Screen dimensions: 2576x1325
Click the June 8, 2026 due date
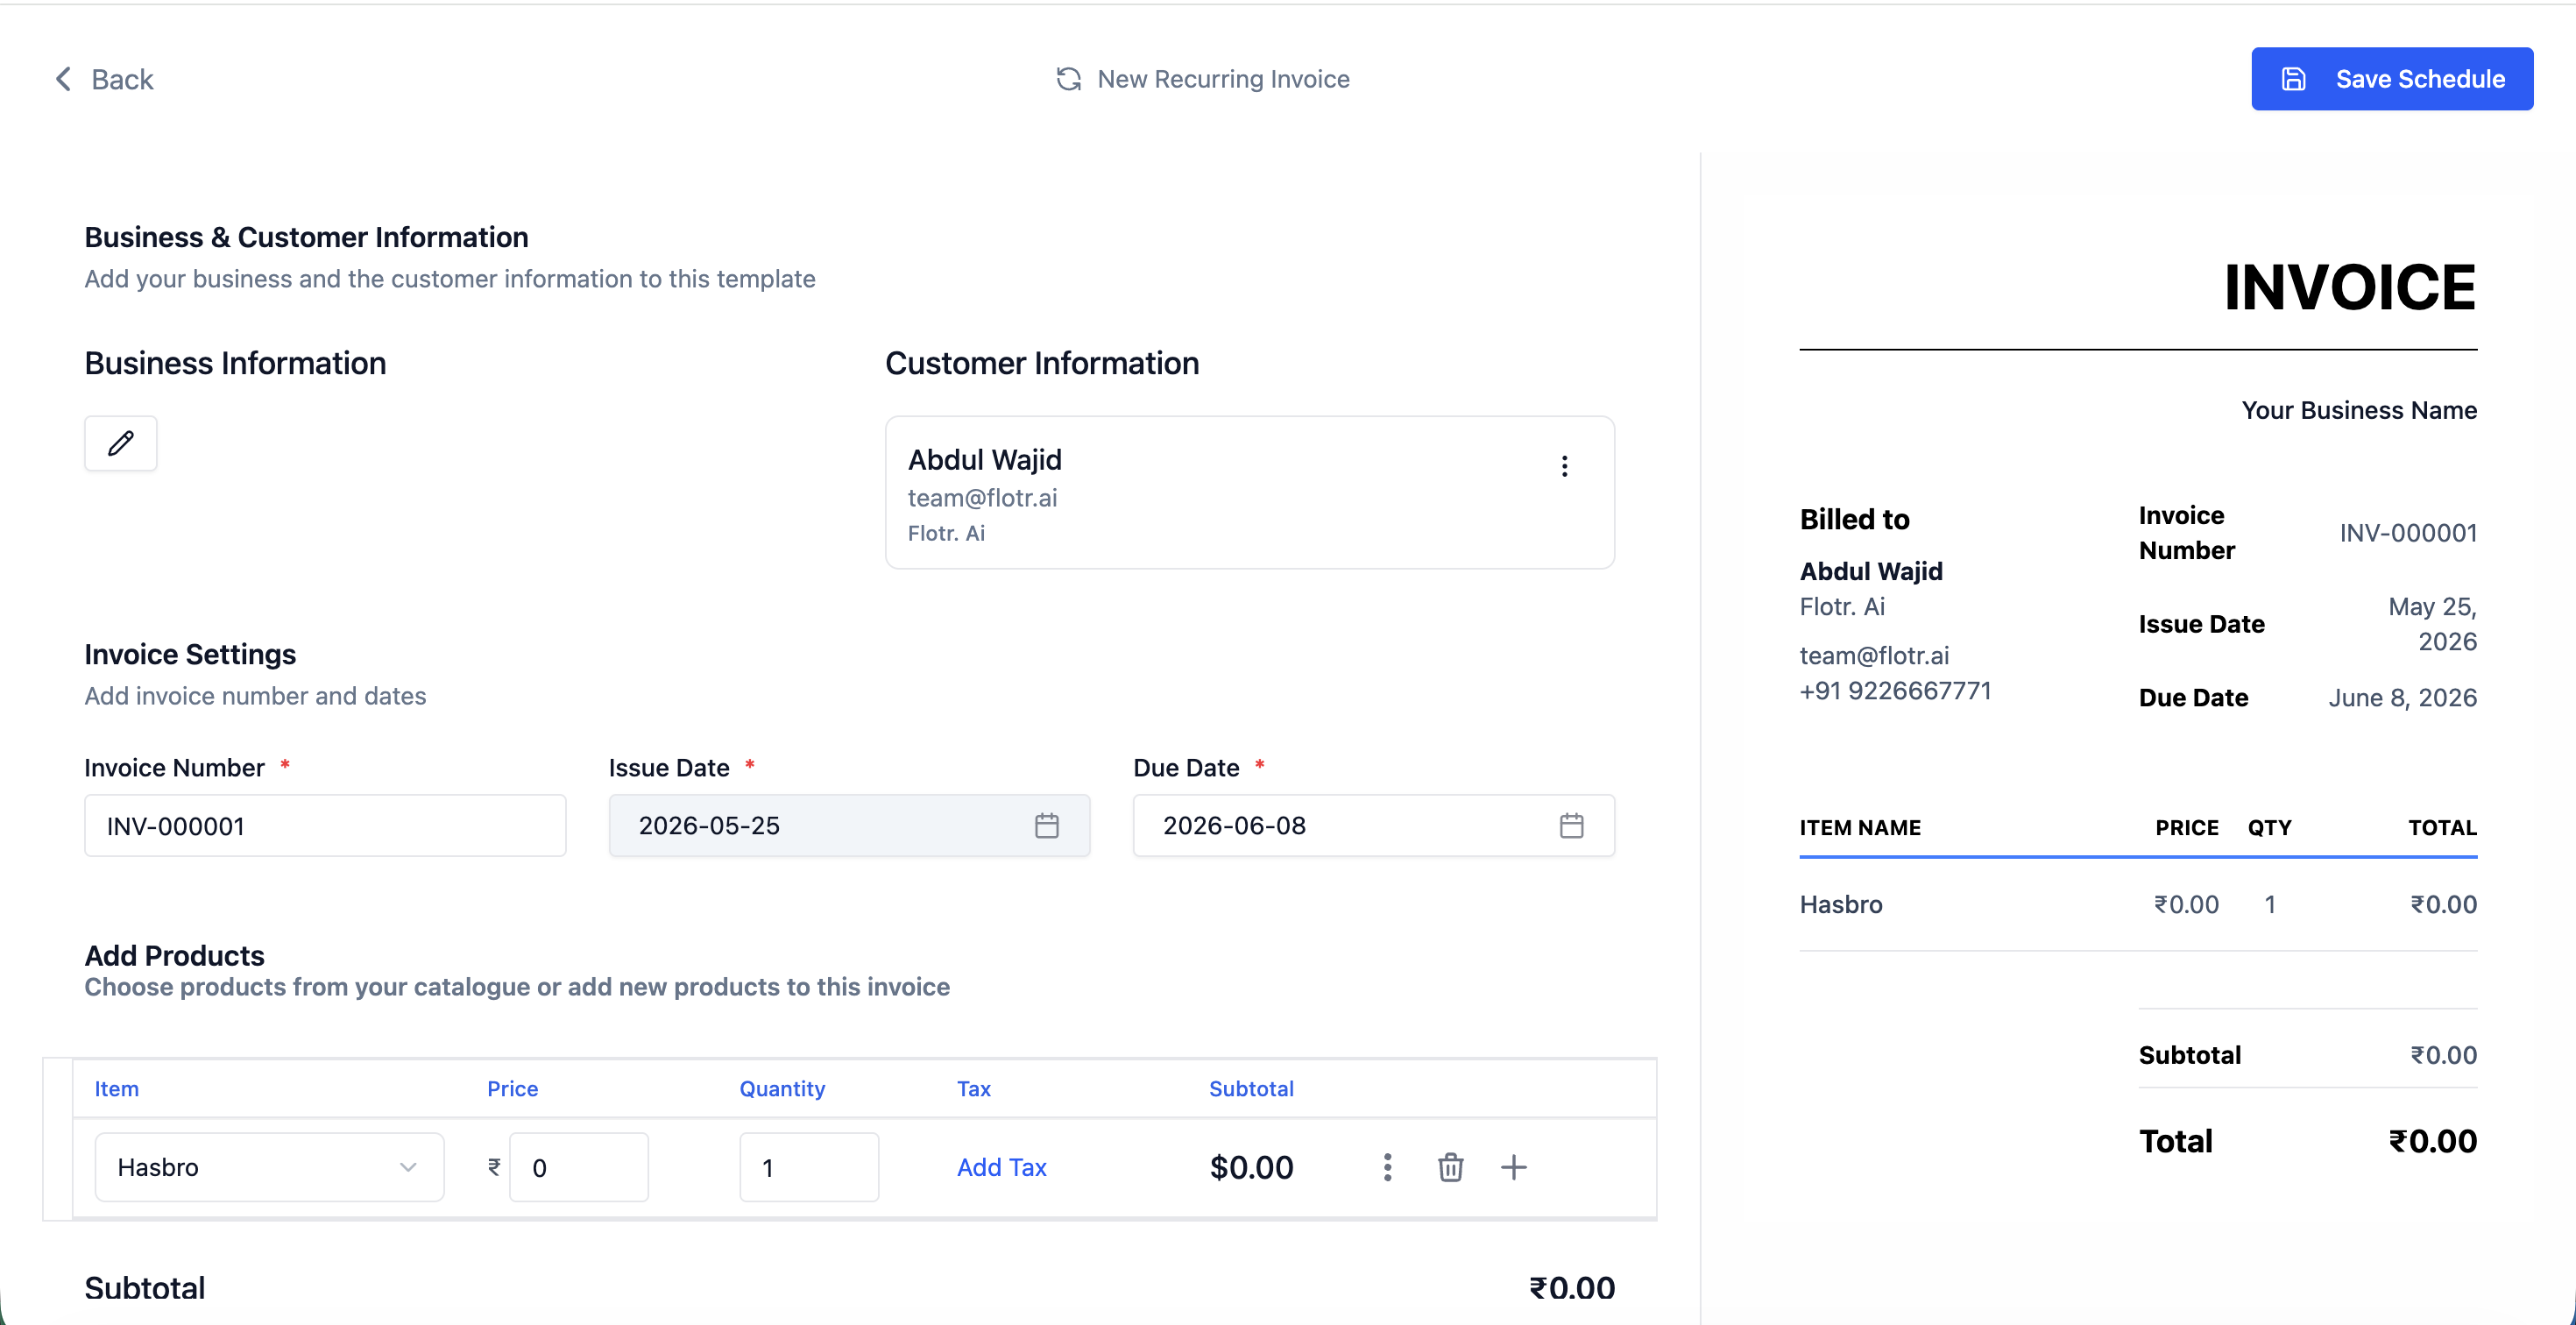tap(2402, 697)
